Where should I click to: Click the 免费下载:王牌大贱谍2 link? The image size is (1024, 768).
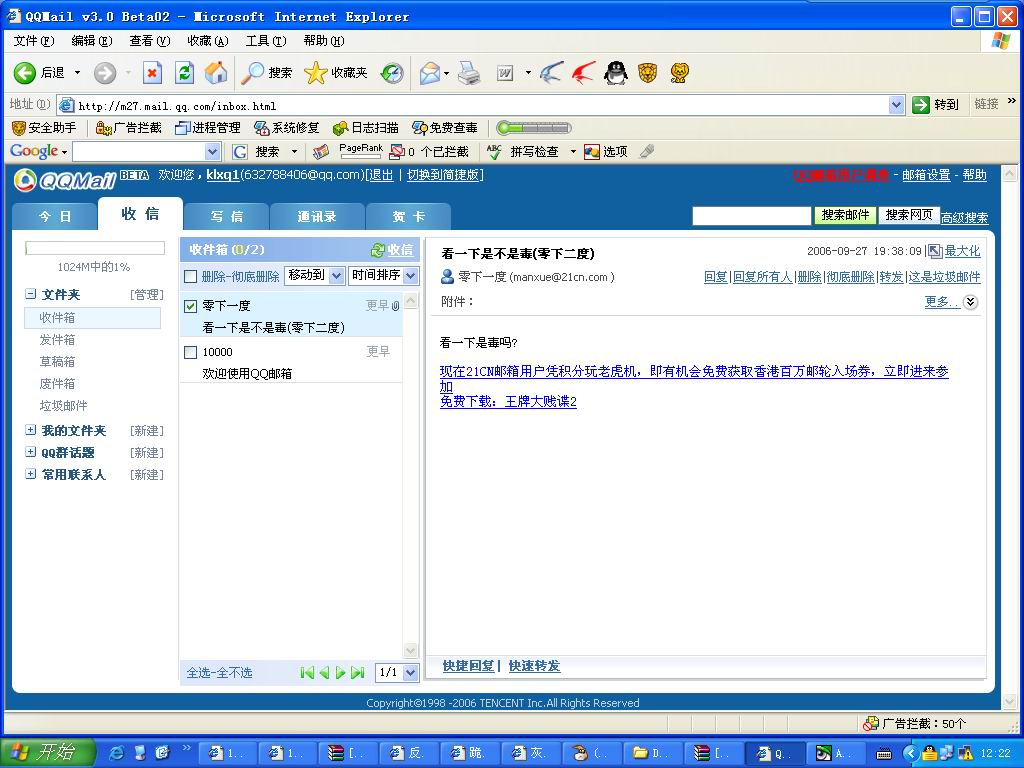pos(508,402)
